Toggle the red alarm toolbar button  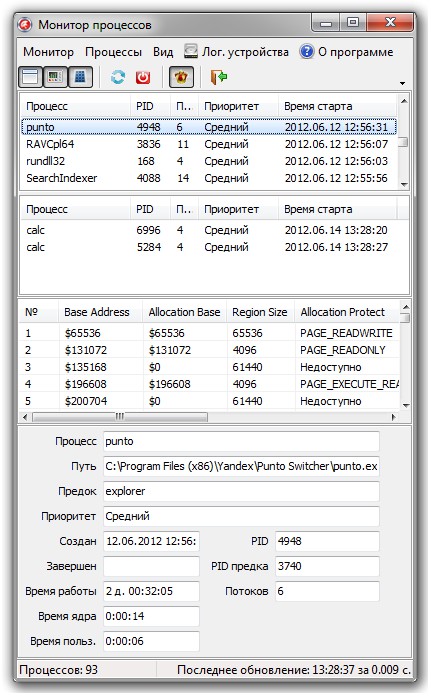(x=181, y=77)
